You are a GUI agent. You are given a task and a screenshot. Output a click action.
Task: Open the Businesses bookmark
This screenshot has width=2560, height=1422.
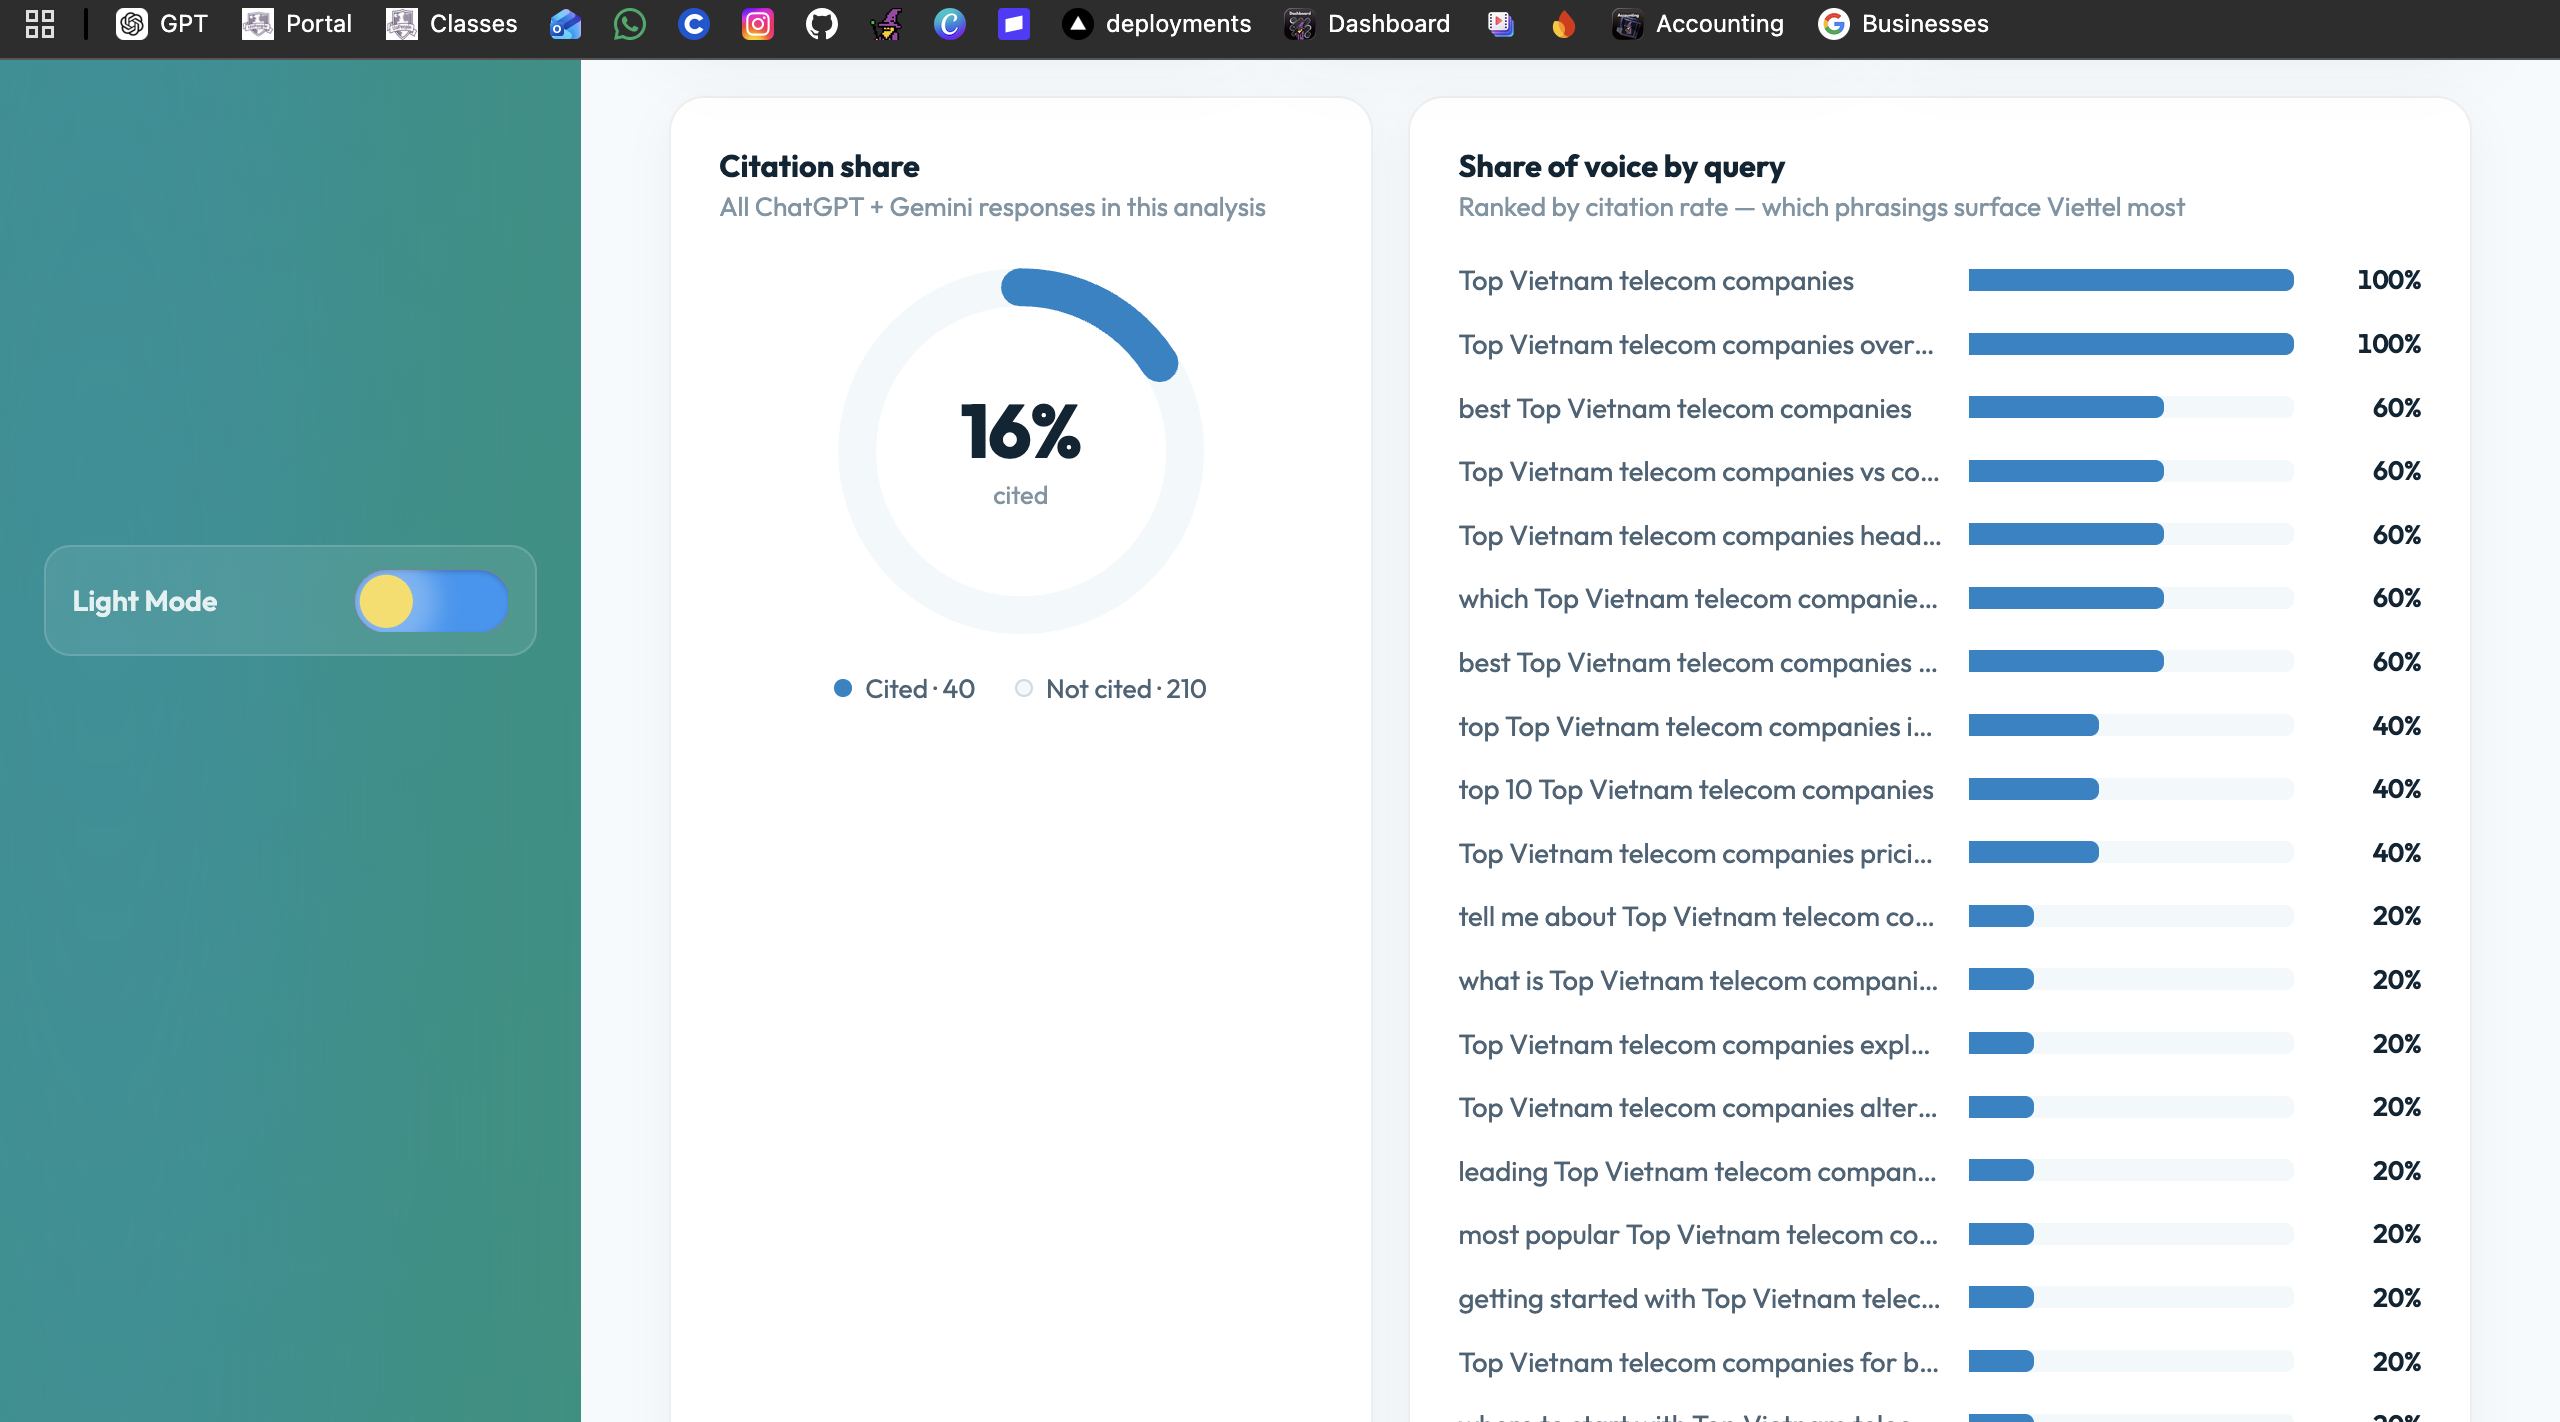(1904, 24)
